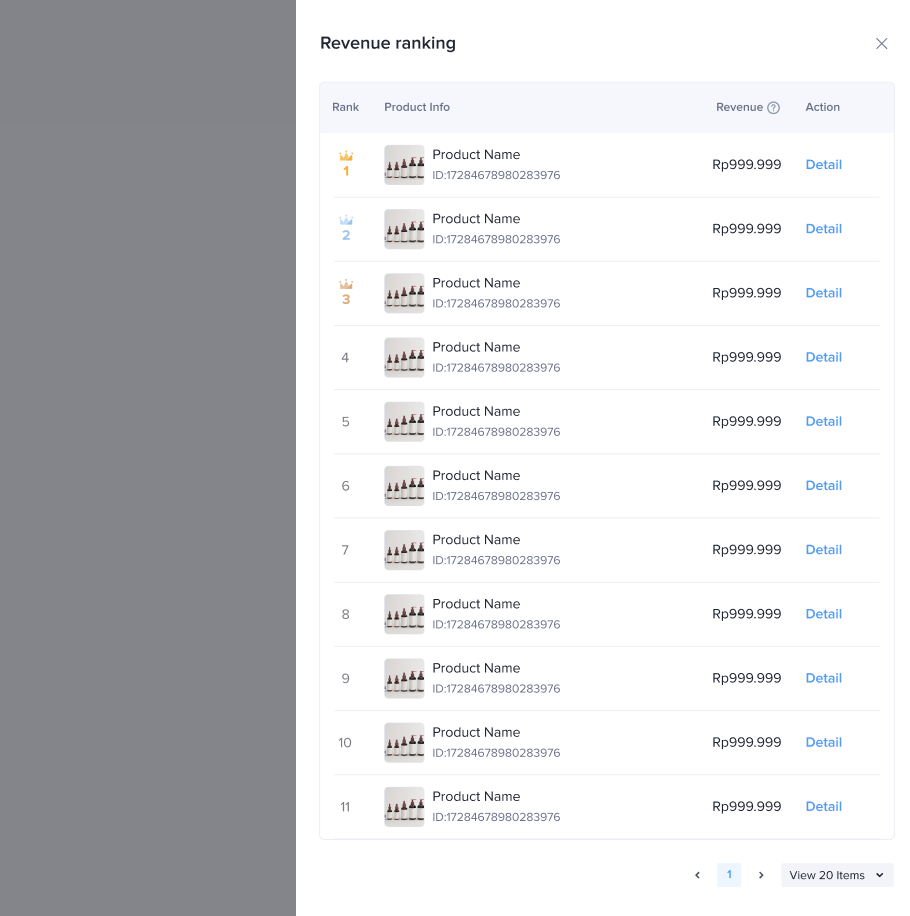Image resolution: width=910 pixels, height=916 pixels.
Task: Open the View 20 Items dropdown
Action: click(837, 875)
